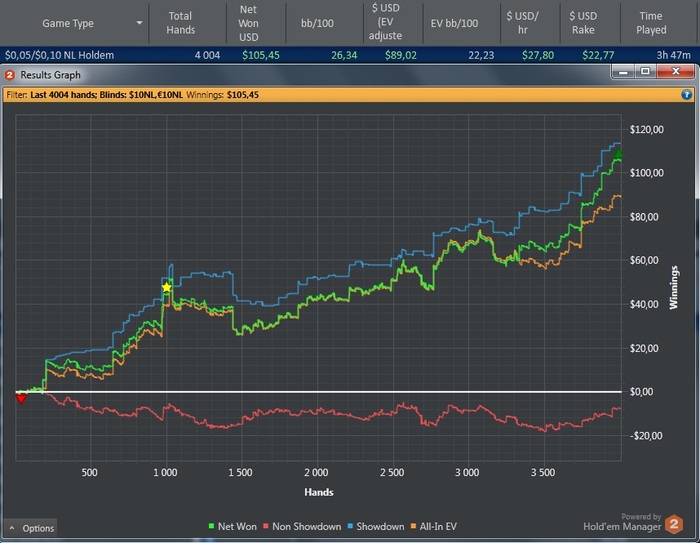Image resolution: width=700 pixels, height=543 pixels.
Task: Click the filter text Last 4004 hands
Action: (63, 95)
